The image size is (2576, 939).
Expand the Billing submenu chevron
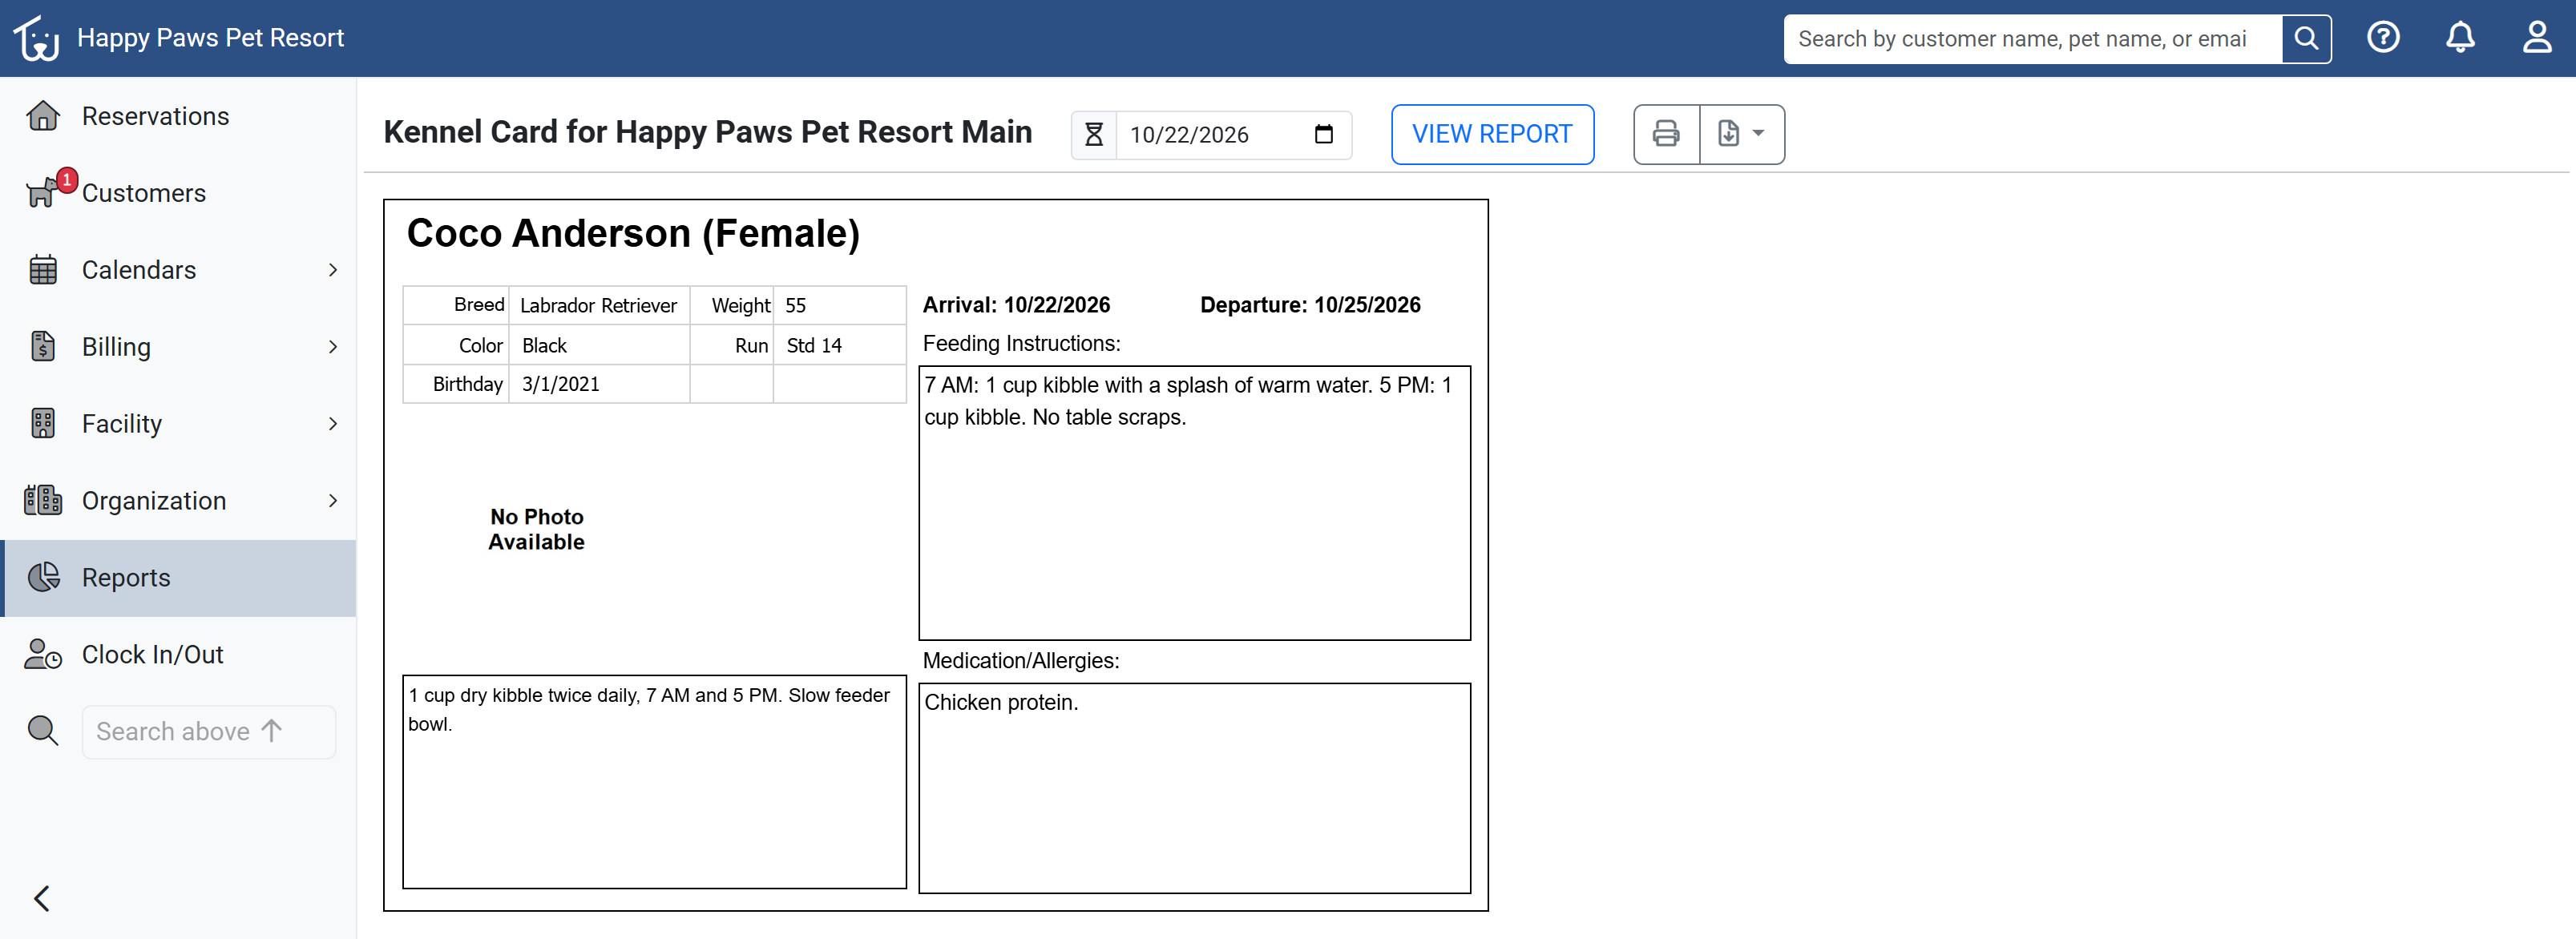click(x=333, y=346)
